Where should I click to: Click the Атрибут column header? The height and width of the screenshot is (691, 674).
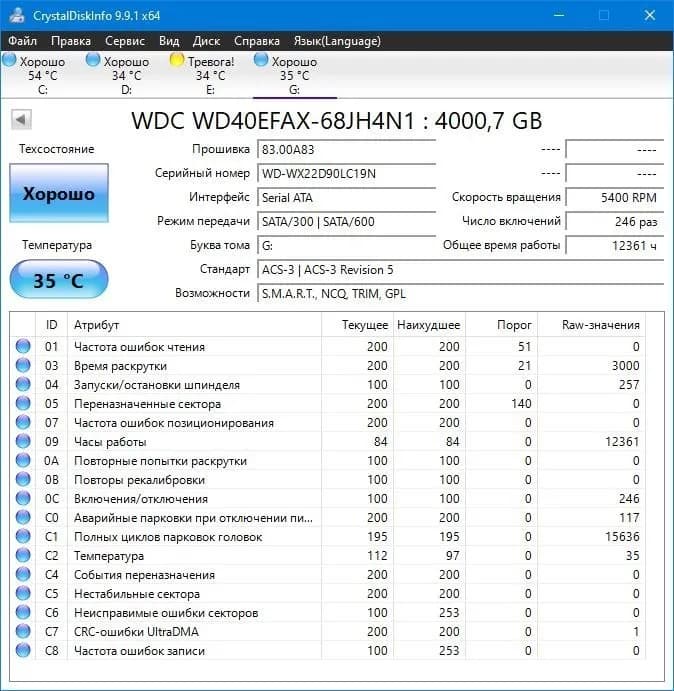[194, 325]
